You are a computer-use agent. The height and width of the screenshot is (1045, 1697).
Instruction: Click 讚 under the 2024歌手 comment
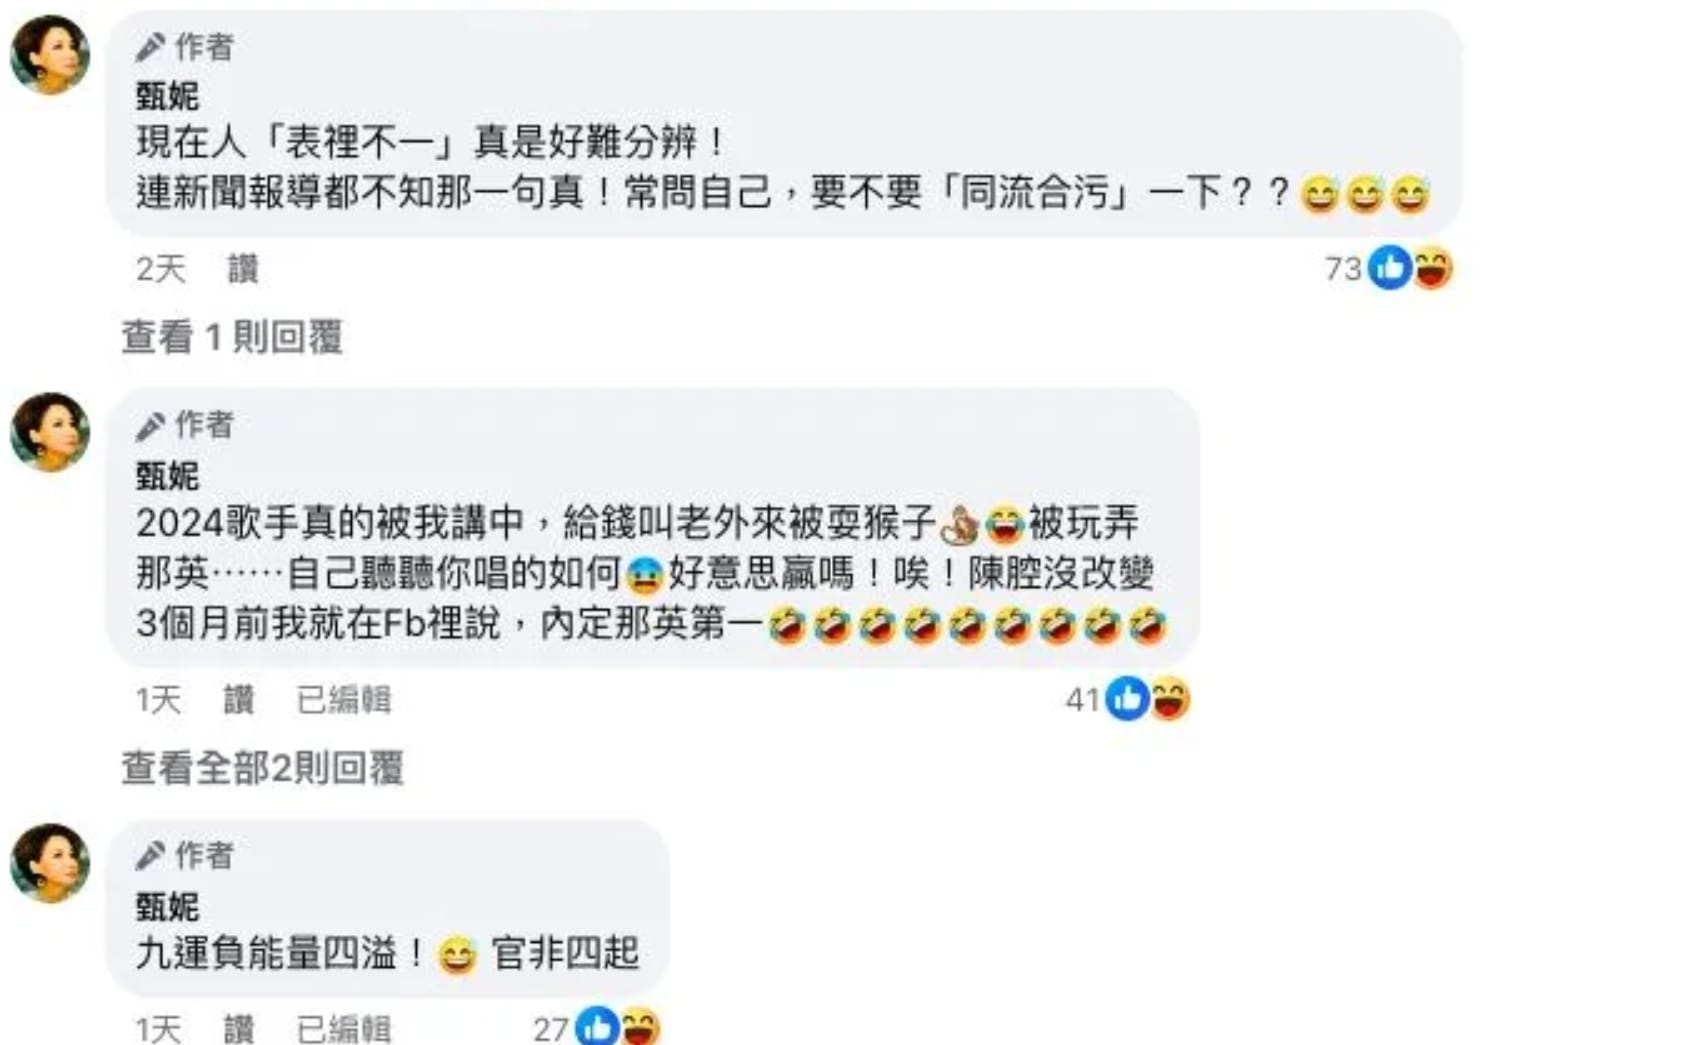coord(239,700)
